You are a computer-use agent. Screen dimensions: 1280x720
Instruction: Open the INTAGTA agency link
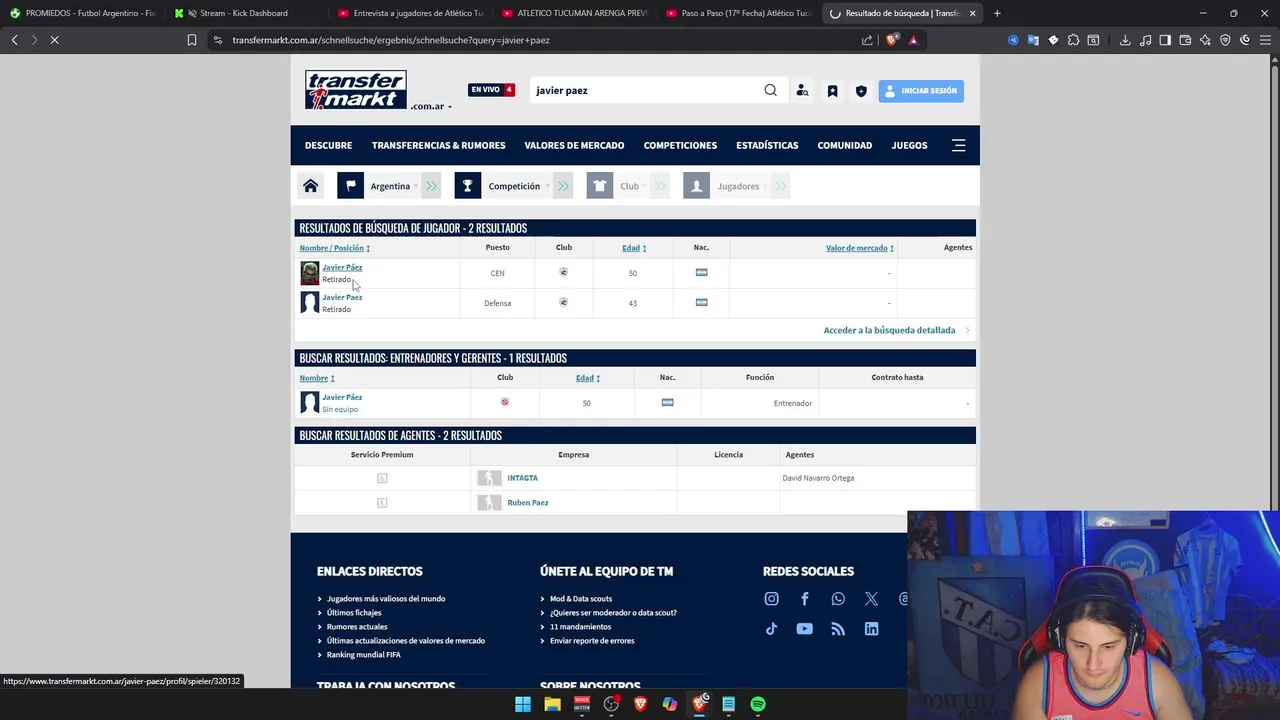tap(522, 478)
